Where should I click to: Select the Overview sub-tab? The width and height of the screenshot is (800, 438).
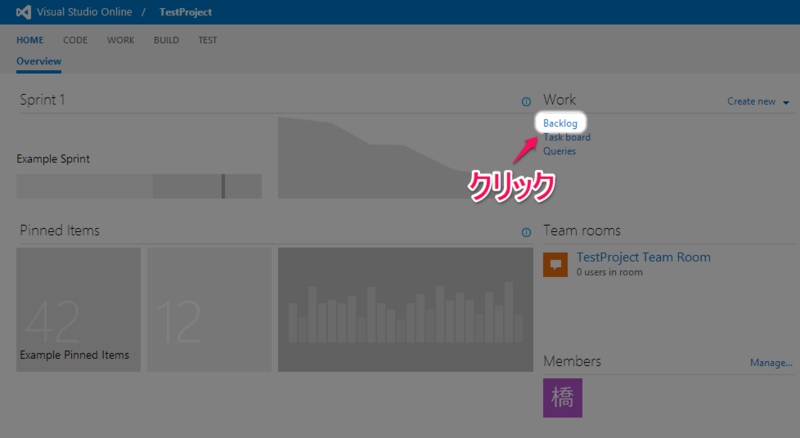pos(39,61)
